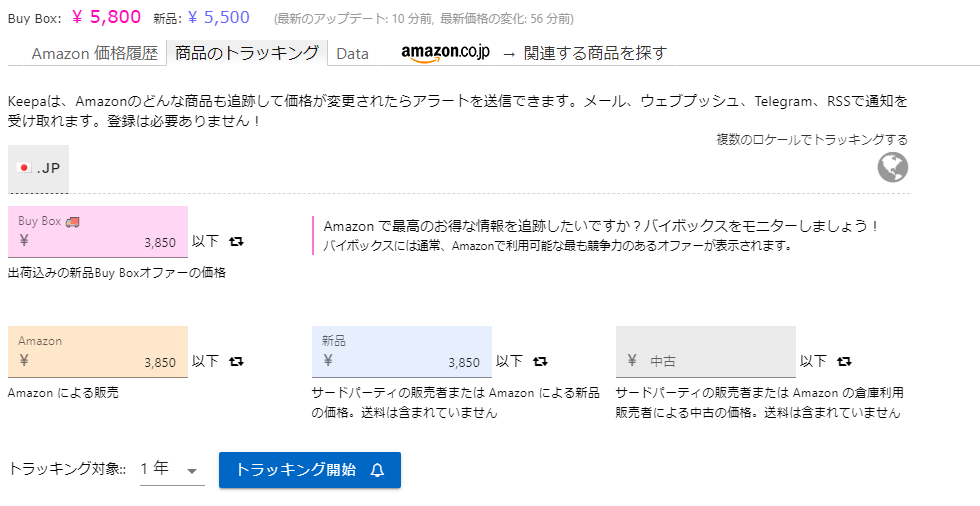The height and width of the screenshot is (506, 980).
Task: Click the Buy Box price input field
Action: (x=98, y=241)
